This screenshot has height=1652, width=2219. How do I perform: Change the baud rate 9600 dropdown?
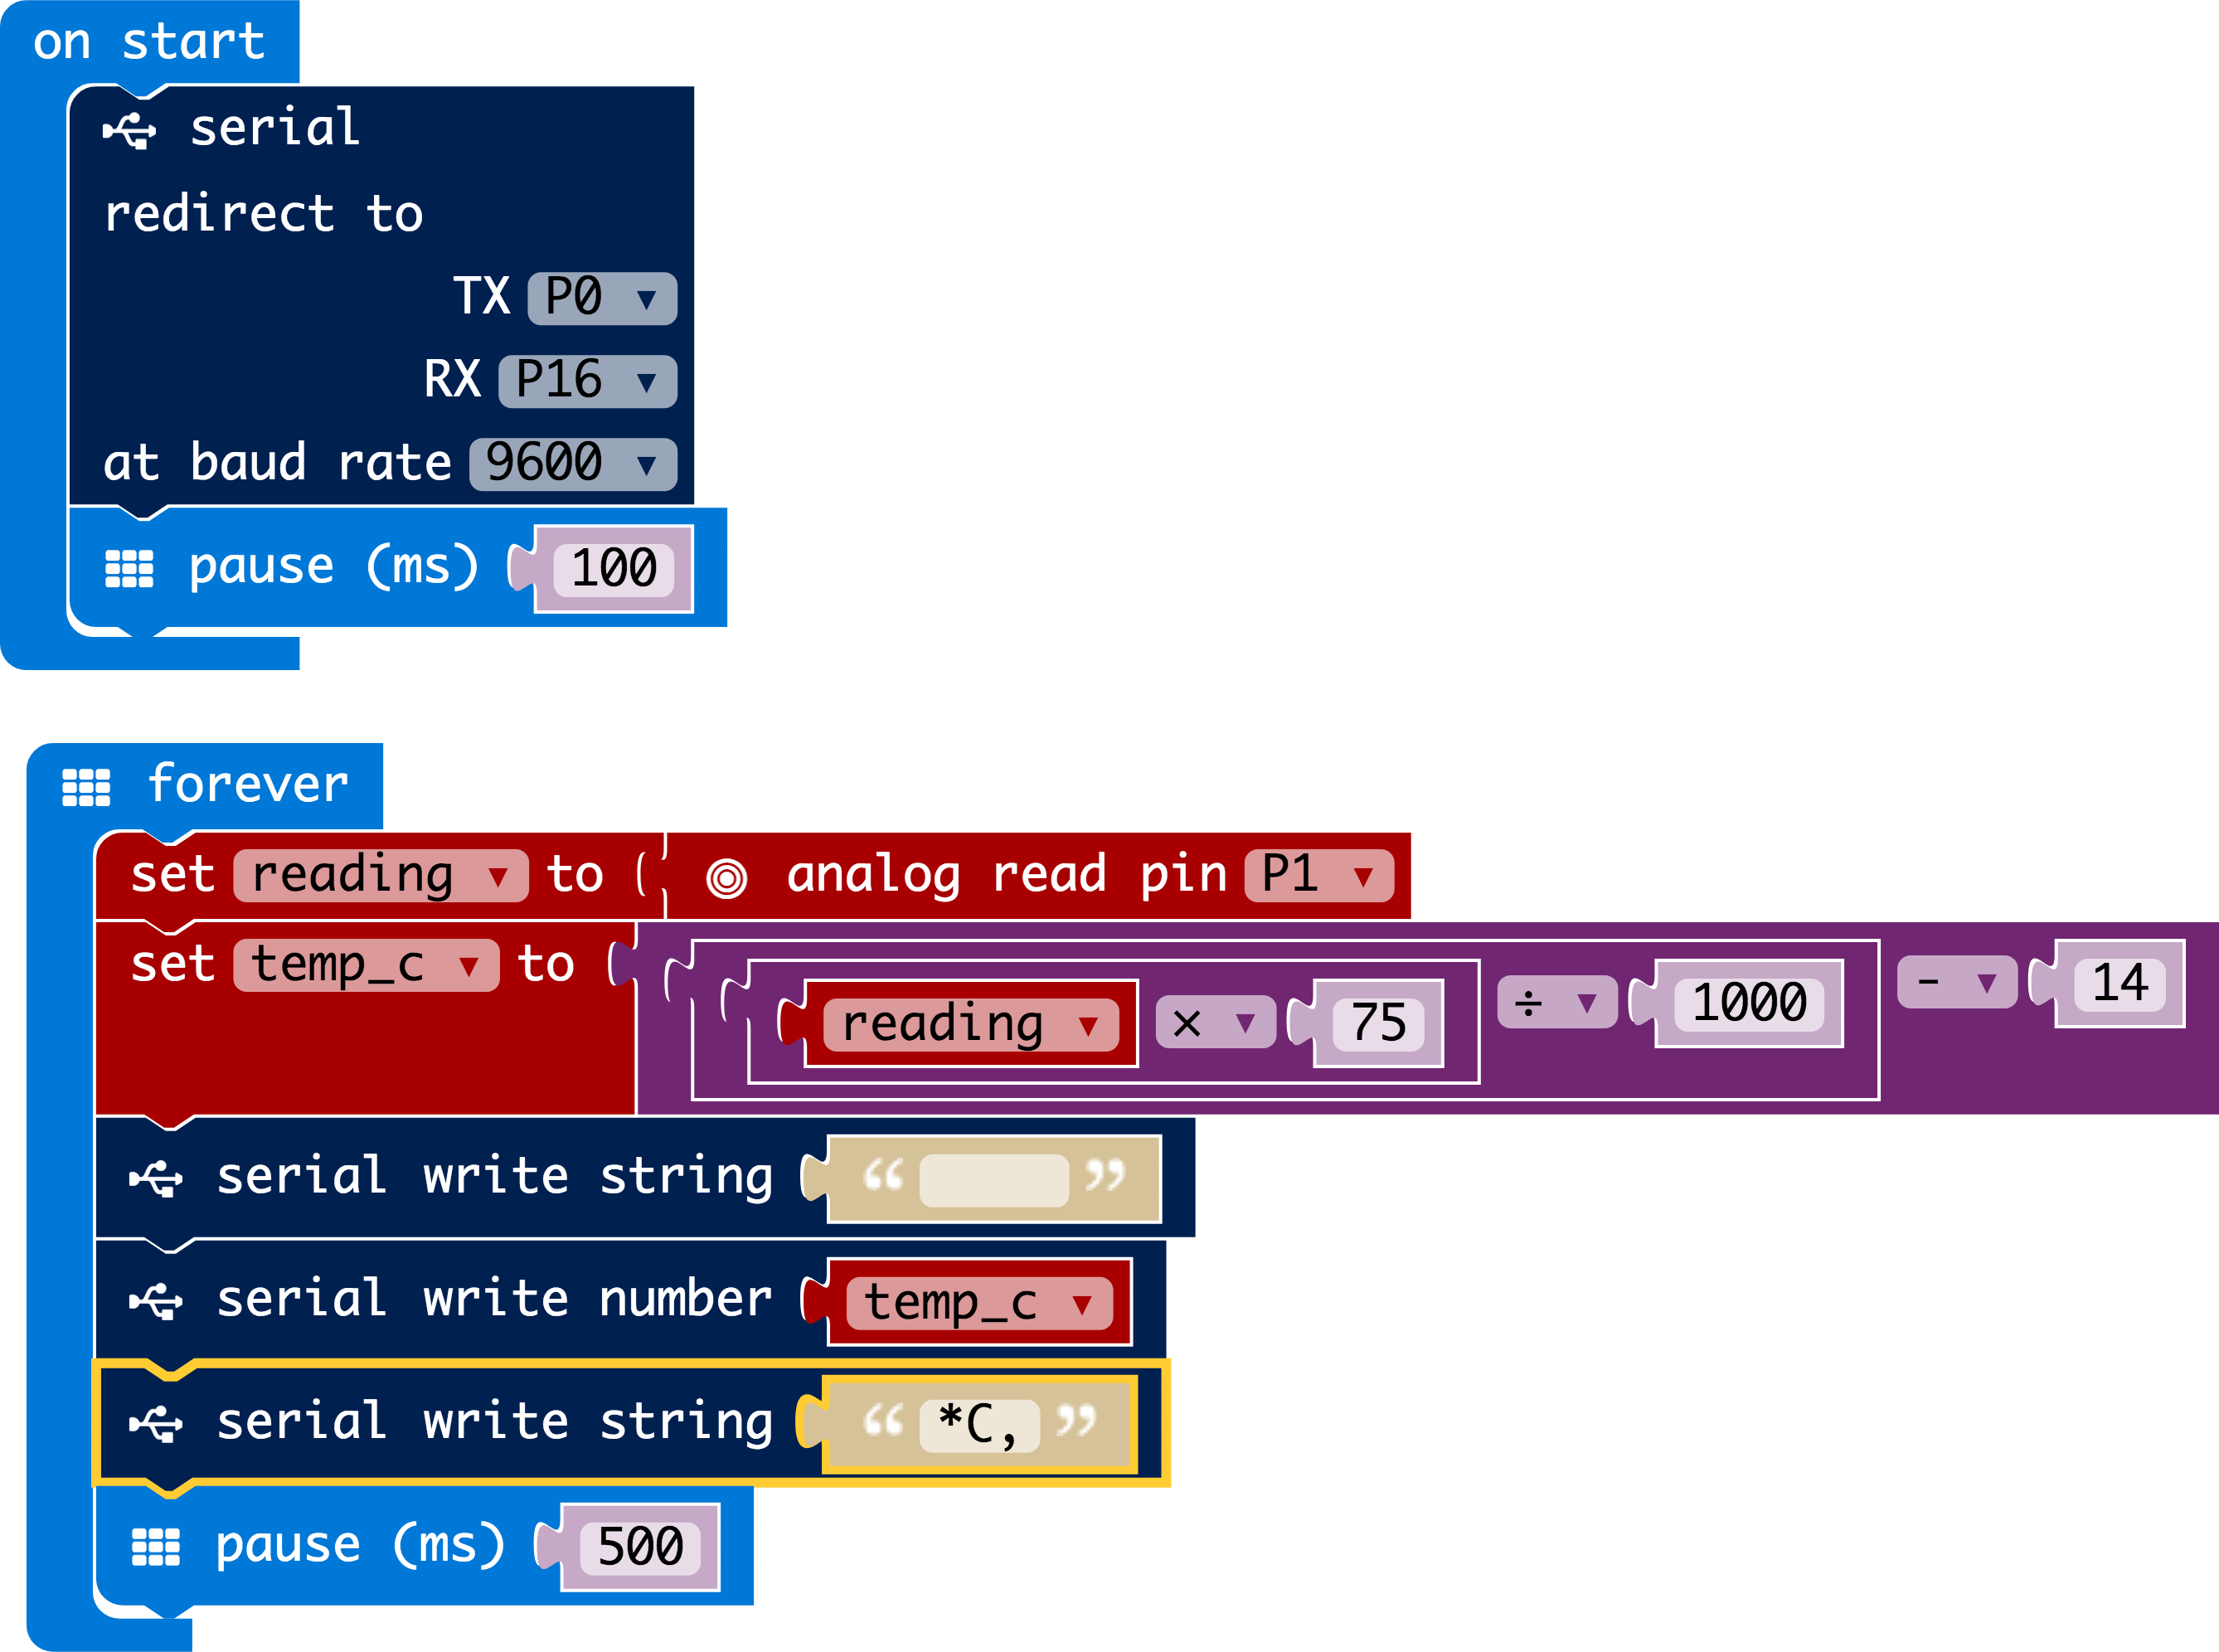573,464
